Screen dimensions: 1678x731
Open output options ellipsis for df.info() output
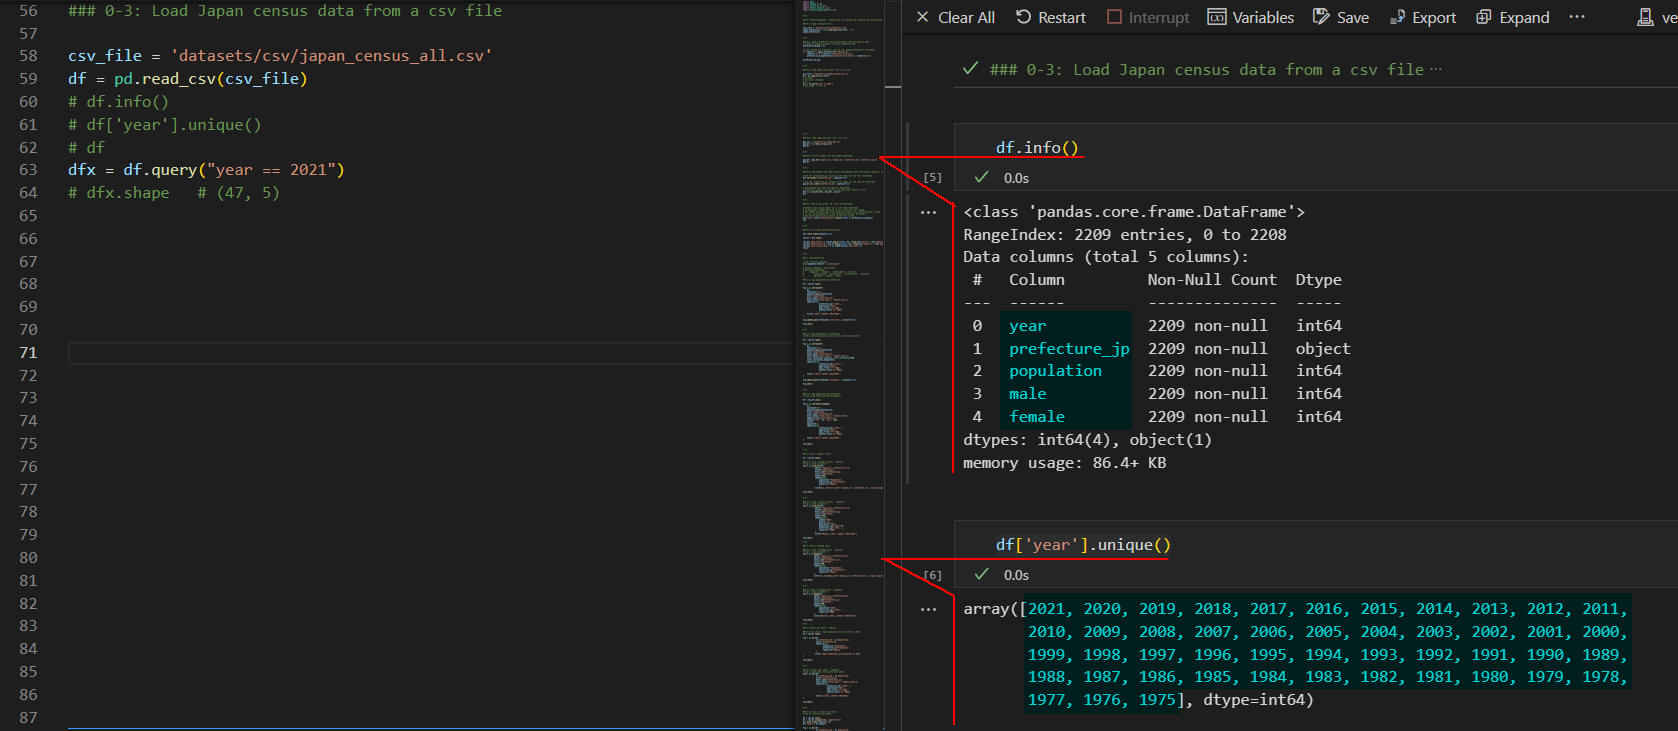coord(928,212)
